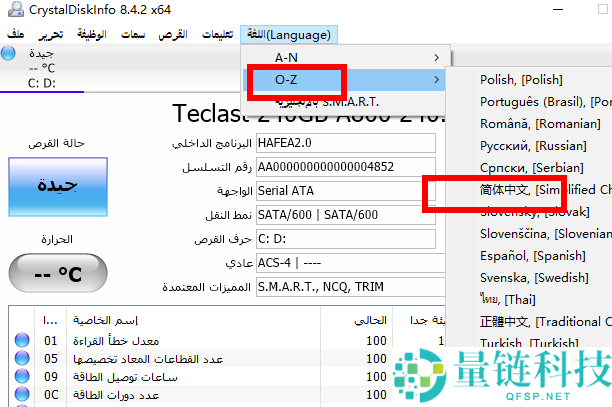This screenshot has height=407, width=612.
Task: Select Español [Spanish] language
Action: (x=533, y=256)
